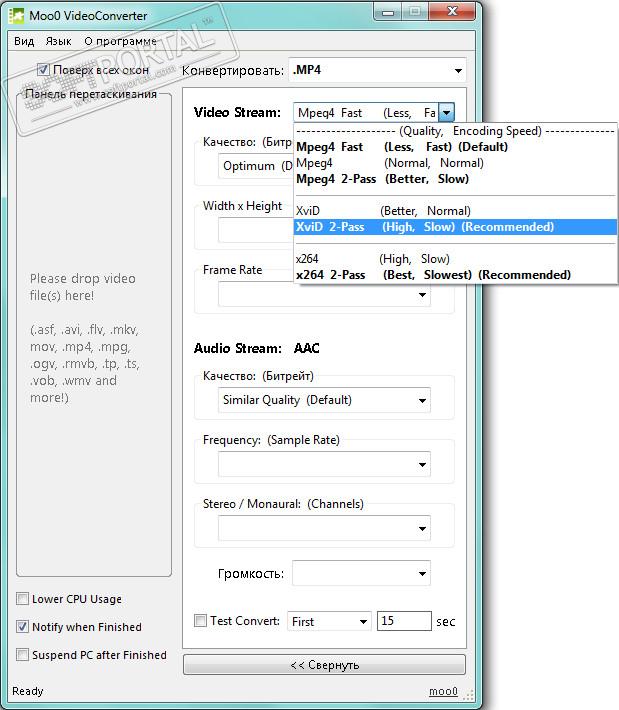This screenshot has width=619, height=710.
Task: Open the Optimum video quality dropdown
Action: (256, 166)
